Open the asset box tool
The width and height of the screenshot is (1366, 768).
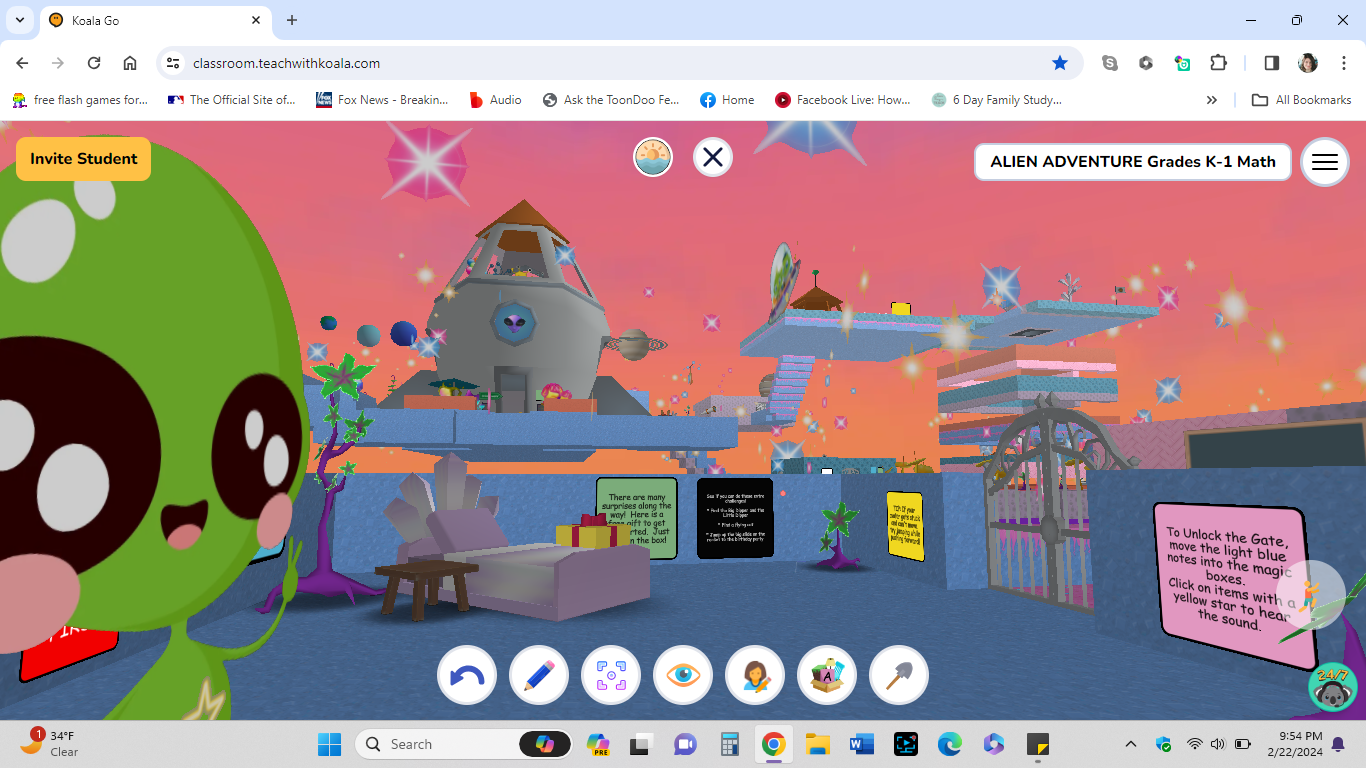827,675
